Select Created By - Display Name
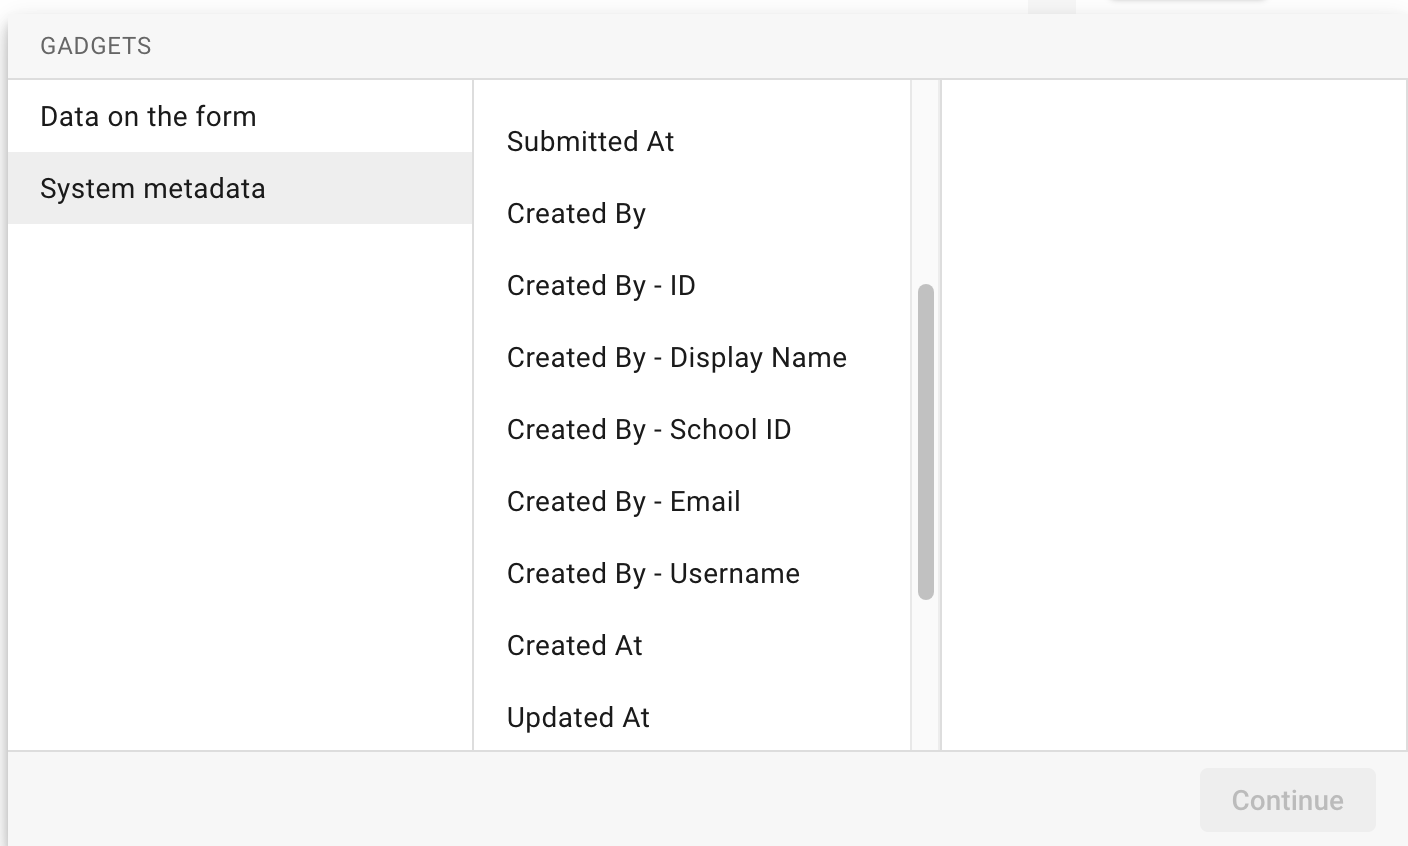The image size is (1408, 846). pyautogui.click(x=676, y=357)
